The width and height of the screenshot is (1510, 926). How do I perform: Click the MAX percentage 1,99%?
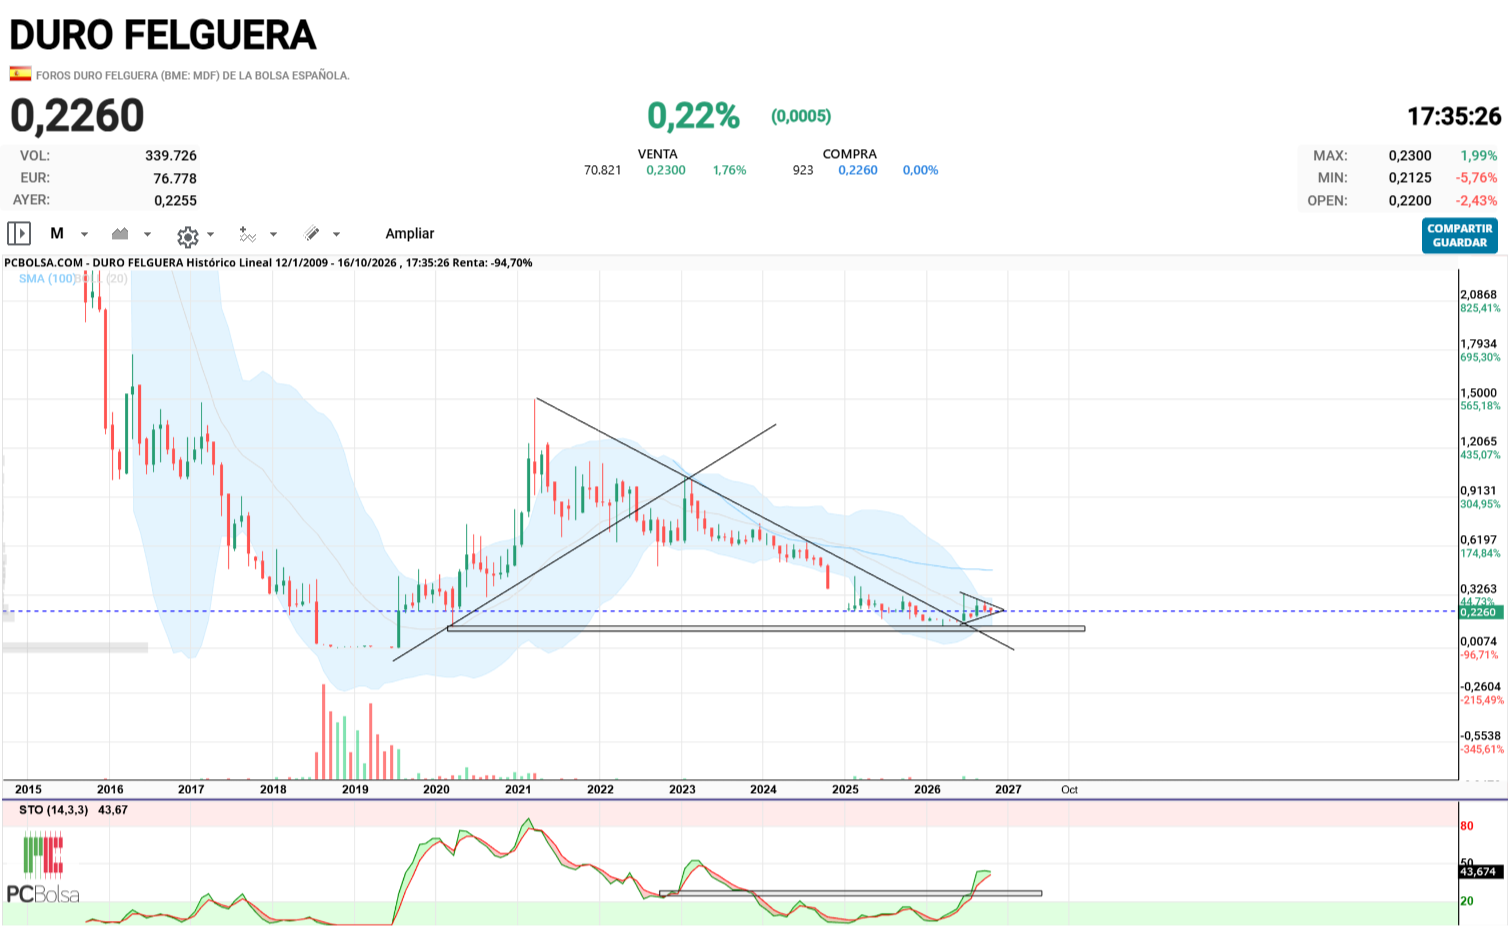pyautogui.click(x=1479, y=155)
